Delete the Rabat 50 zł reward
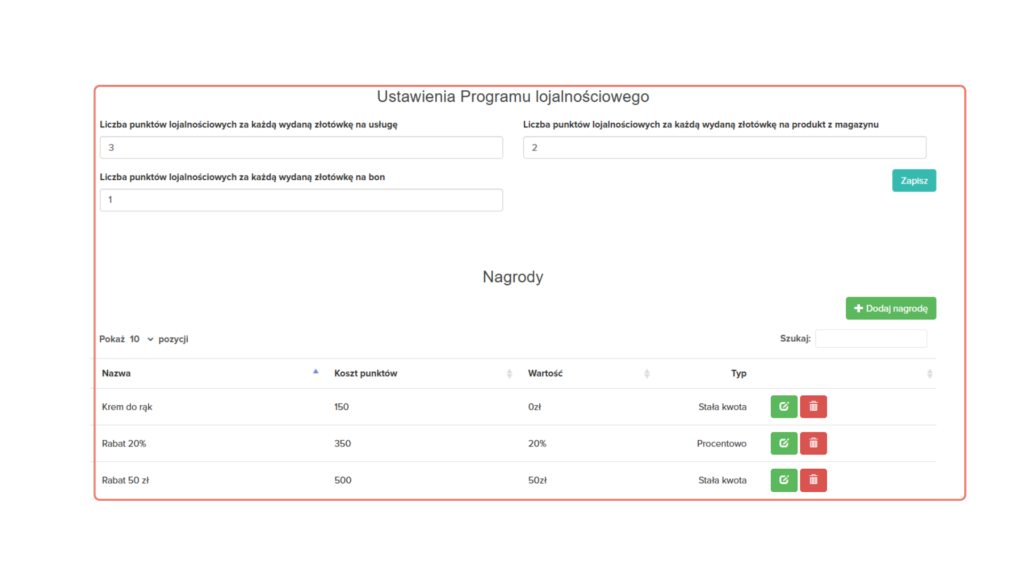 pyautogui.click(x=813, y=480)
